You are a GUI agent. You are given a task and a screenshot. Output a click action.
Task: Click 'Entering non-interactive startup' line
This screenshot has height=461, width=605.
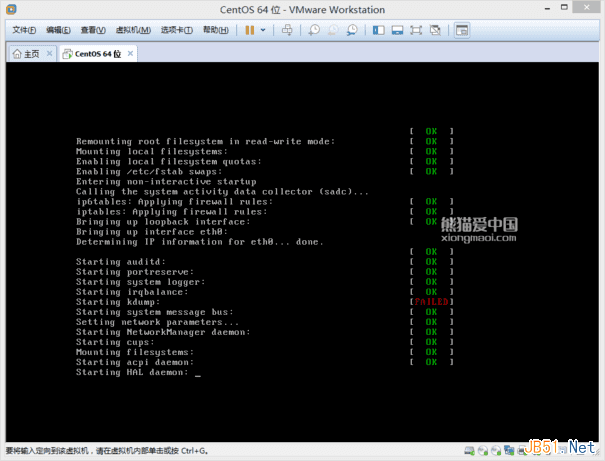click(166, 182)
